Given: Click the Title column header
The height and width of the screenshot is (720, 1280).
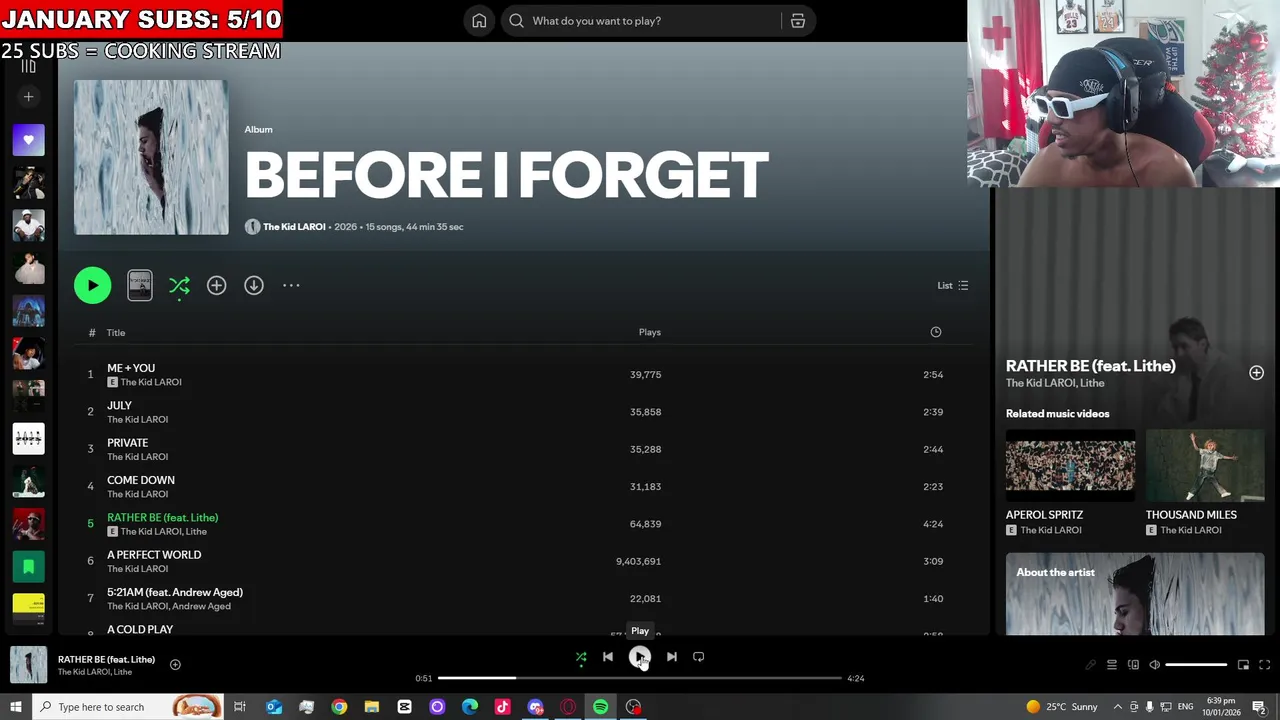Looking at the screenshot, I should (116, 332).
